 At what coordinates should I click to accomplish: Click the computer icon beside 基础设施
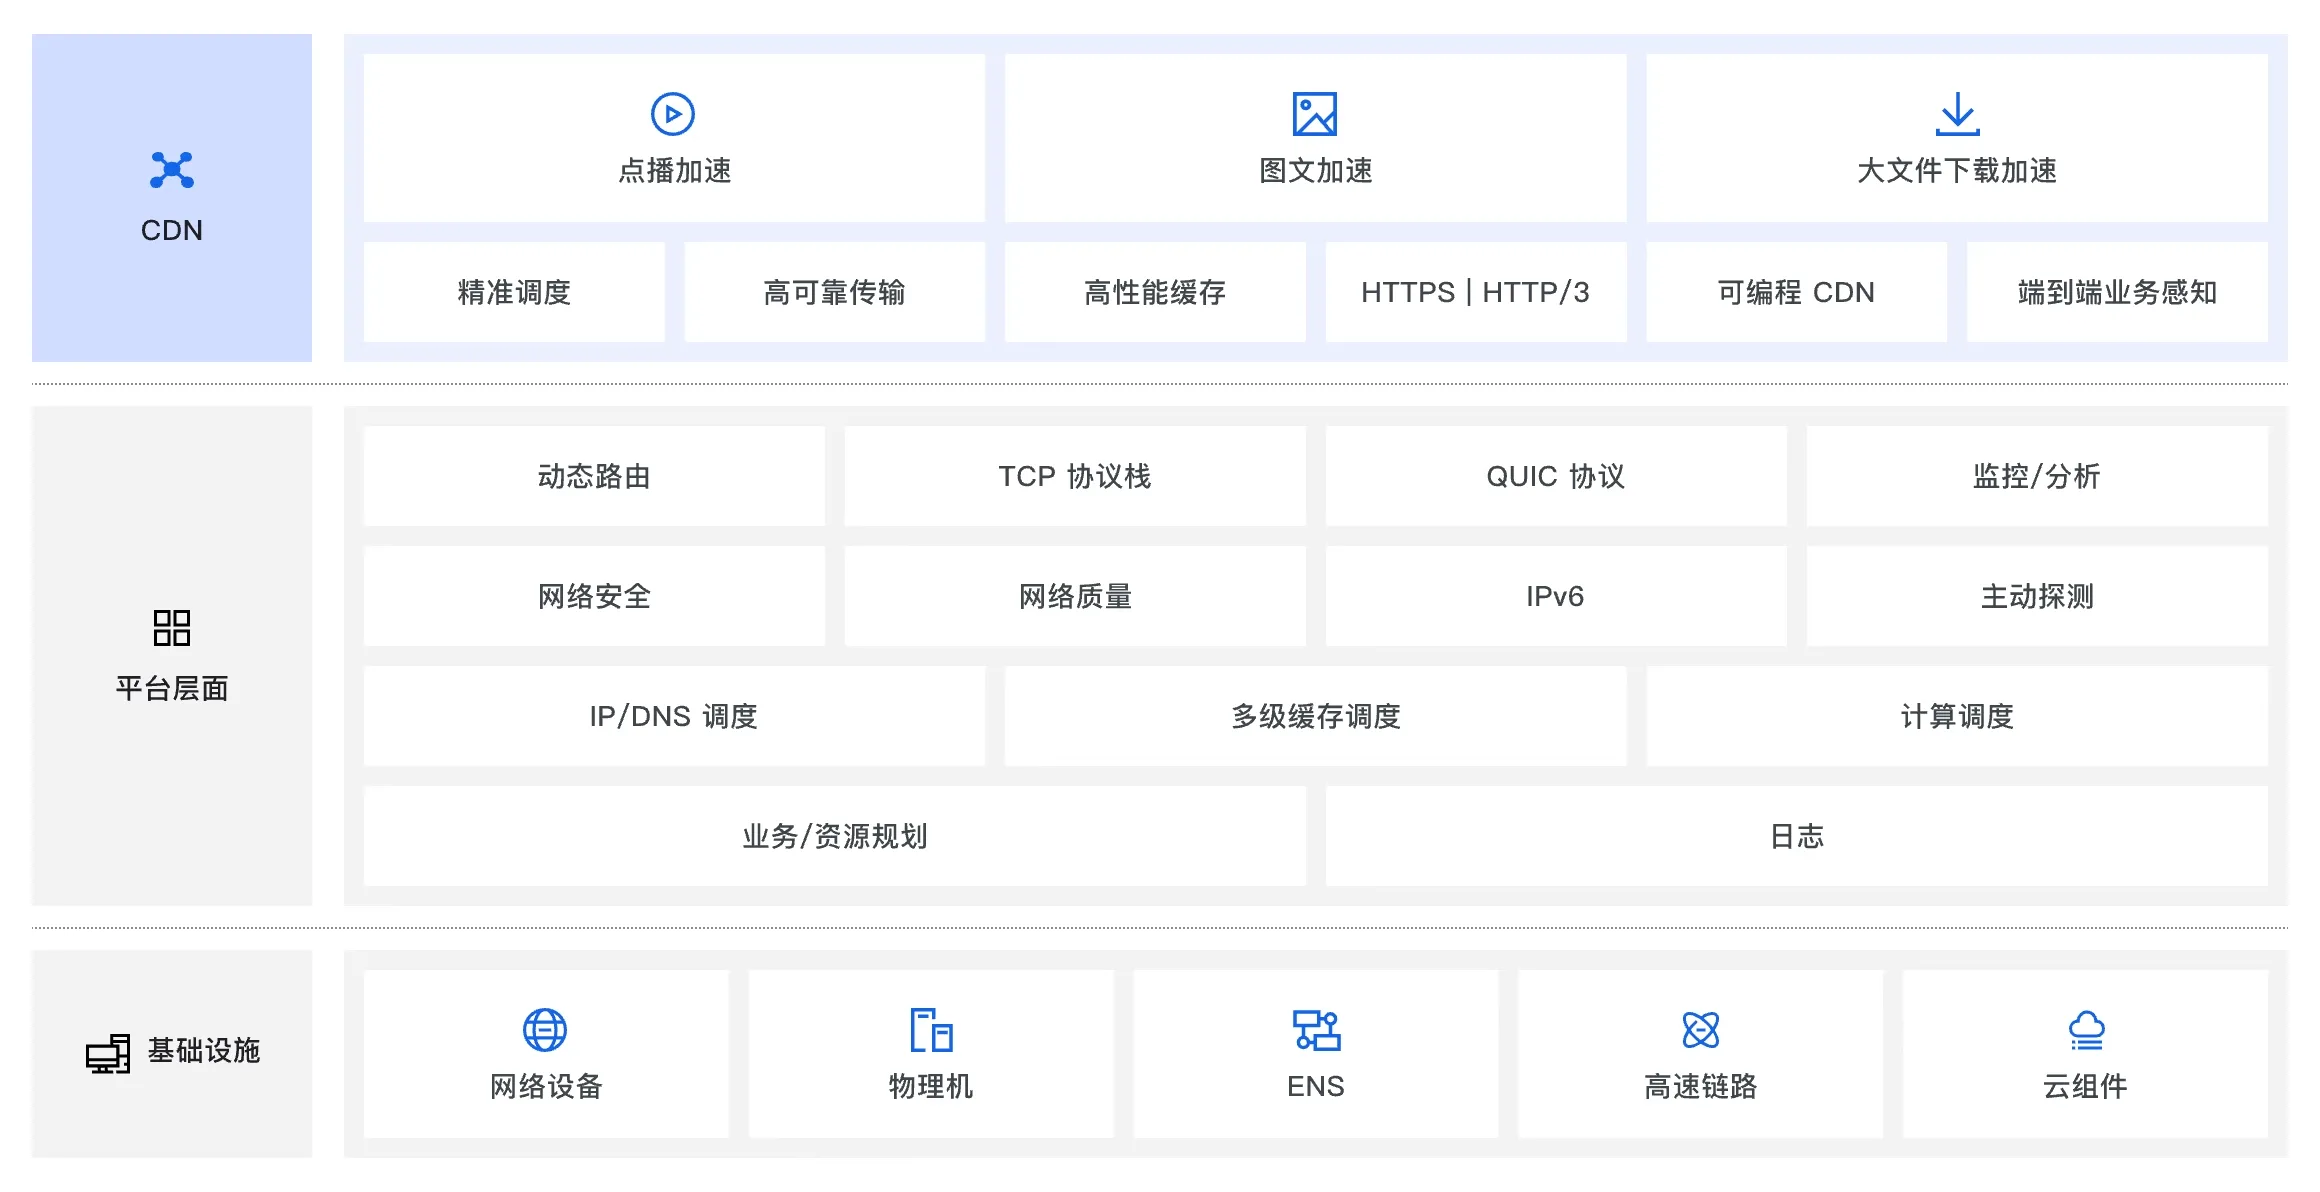[x=106, y=1053]
